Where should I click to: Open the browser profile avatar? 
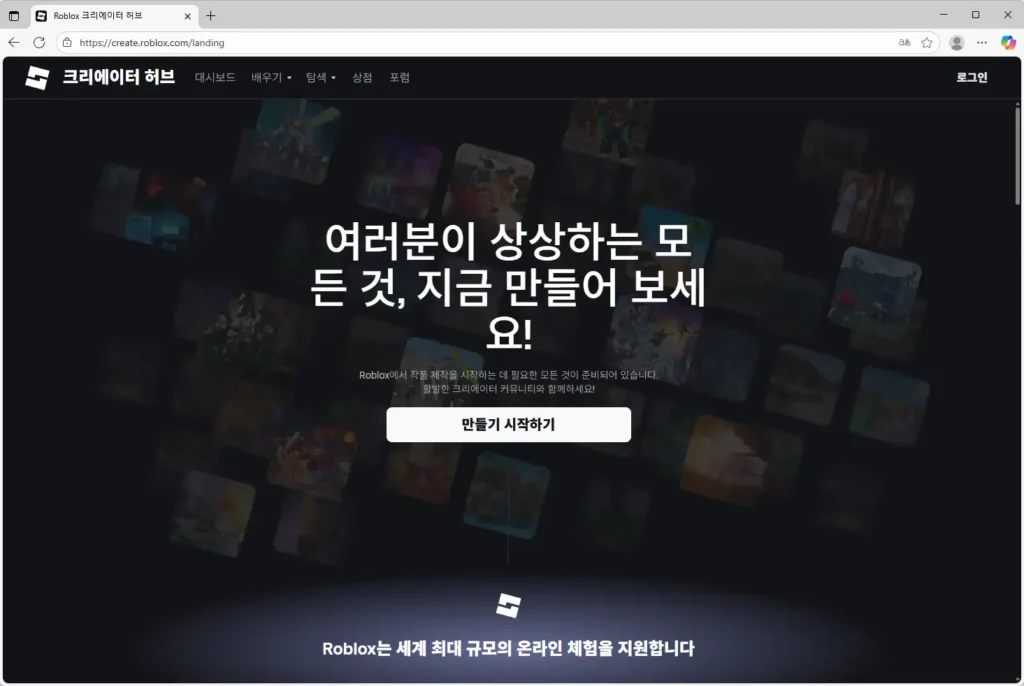click(957, 42)
